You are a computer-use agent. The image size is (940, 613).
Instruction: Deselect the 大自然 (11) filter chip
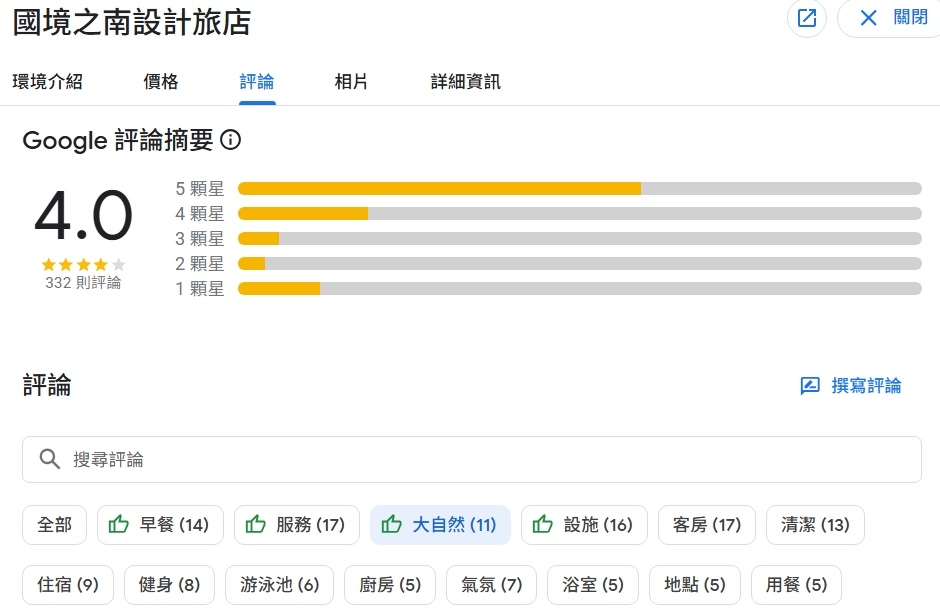(x=440, y=524)
